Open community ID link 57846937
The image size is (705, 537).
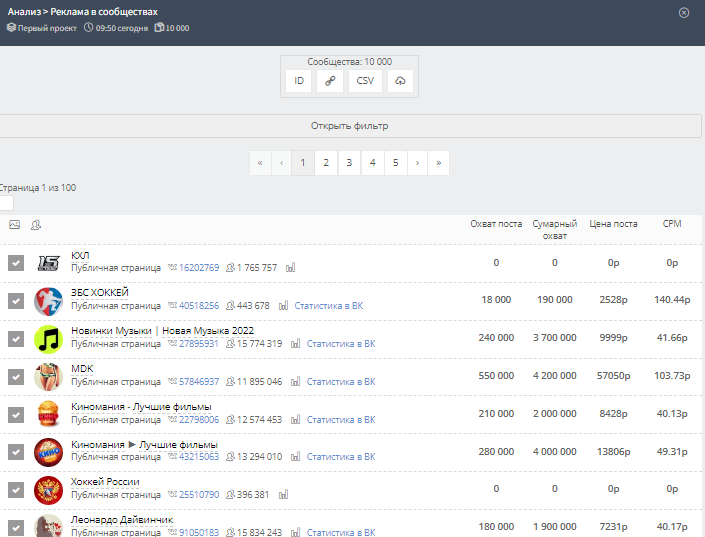199,382
